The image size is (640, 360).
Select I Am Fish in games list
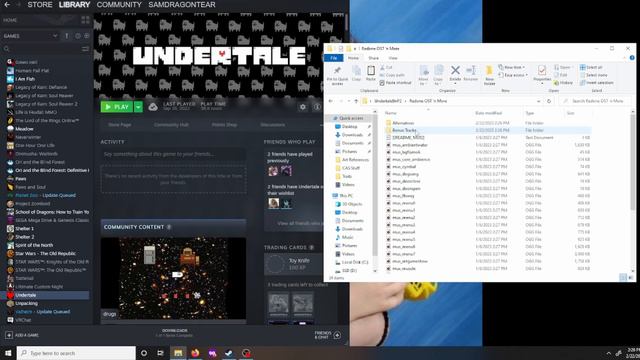coord(25,79)
